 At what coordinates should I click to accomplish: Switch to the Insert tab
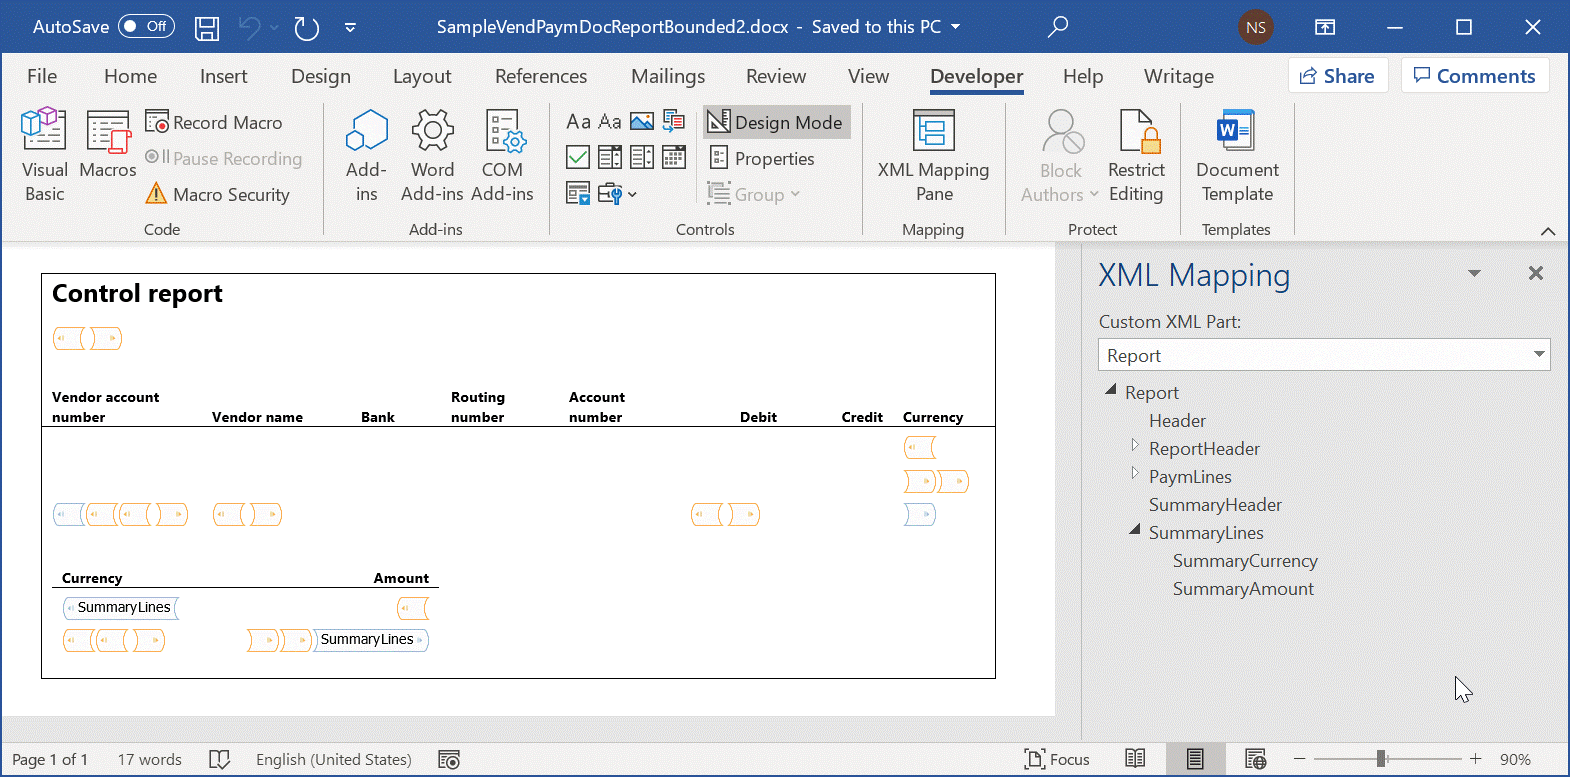coord(223,76)
